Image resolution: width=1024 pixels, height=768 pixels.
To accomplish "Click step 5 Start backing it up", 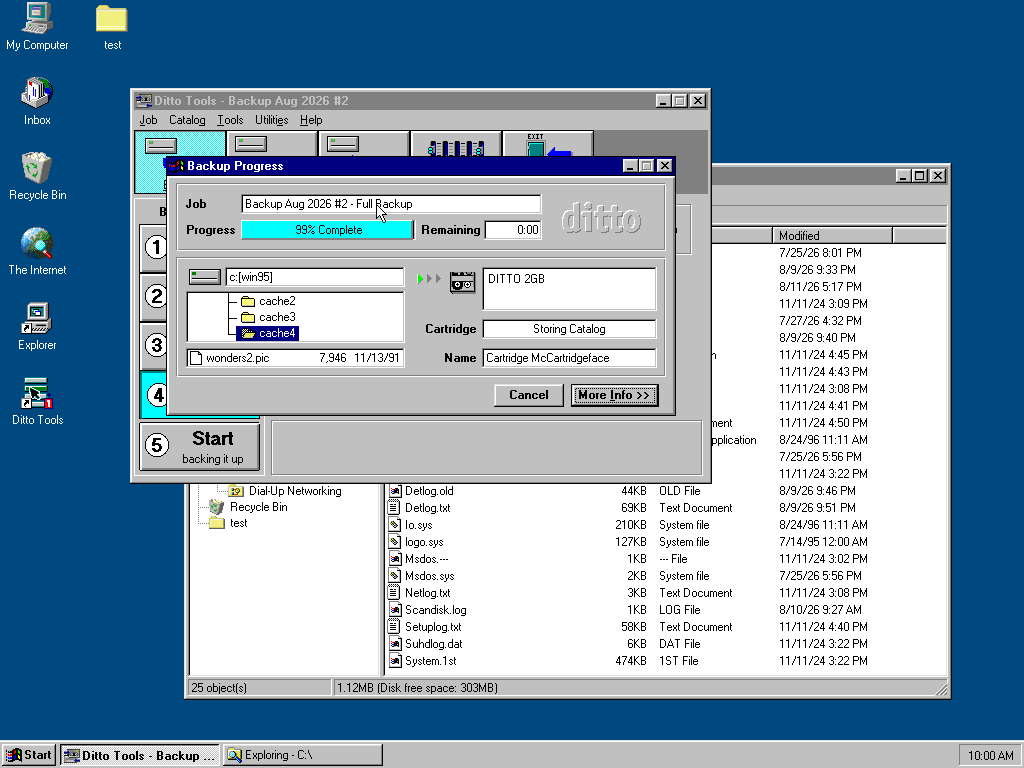I will [x=200, y=447].
